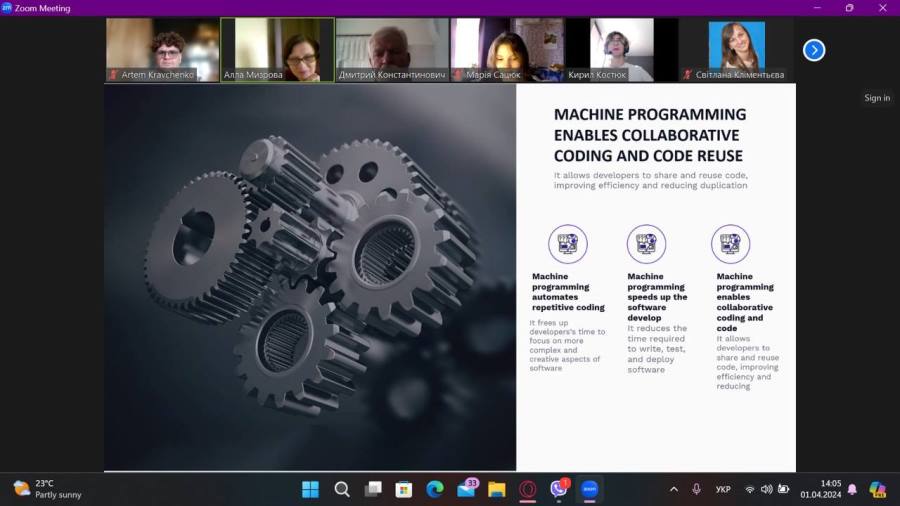
Task: Open Mail app with 33 badge
Action: coord(467,489)
